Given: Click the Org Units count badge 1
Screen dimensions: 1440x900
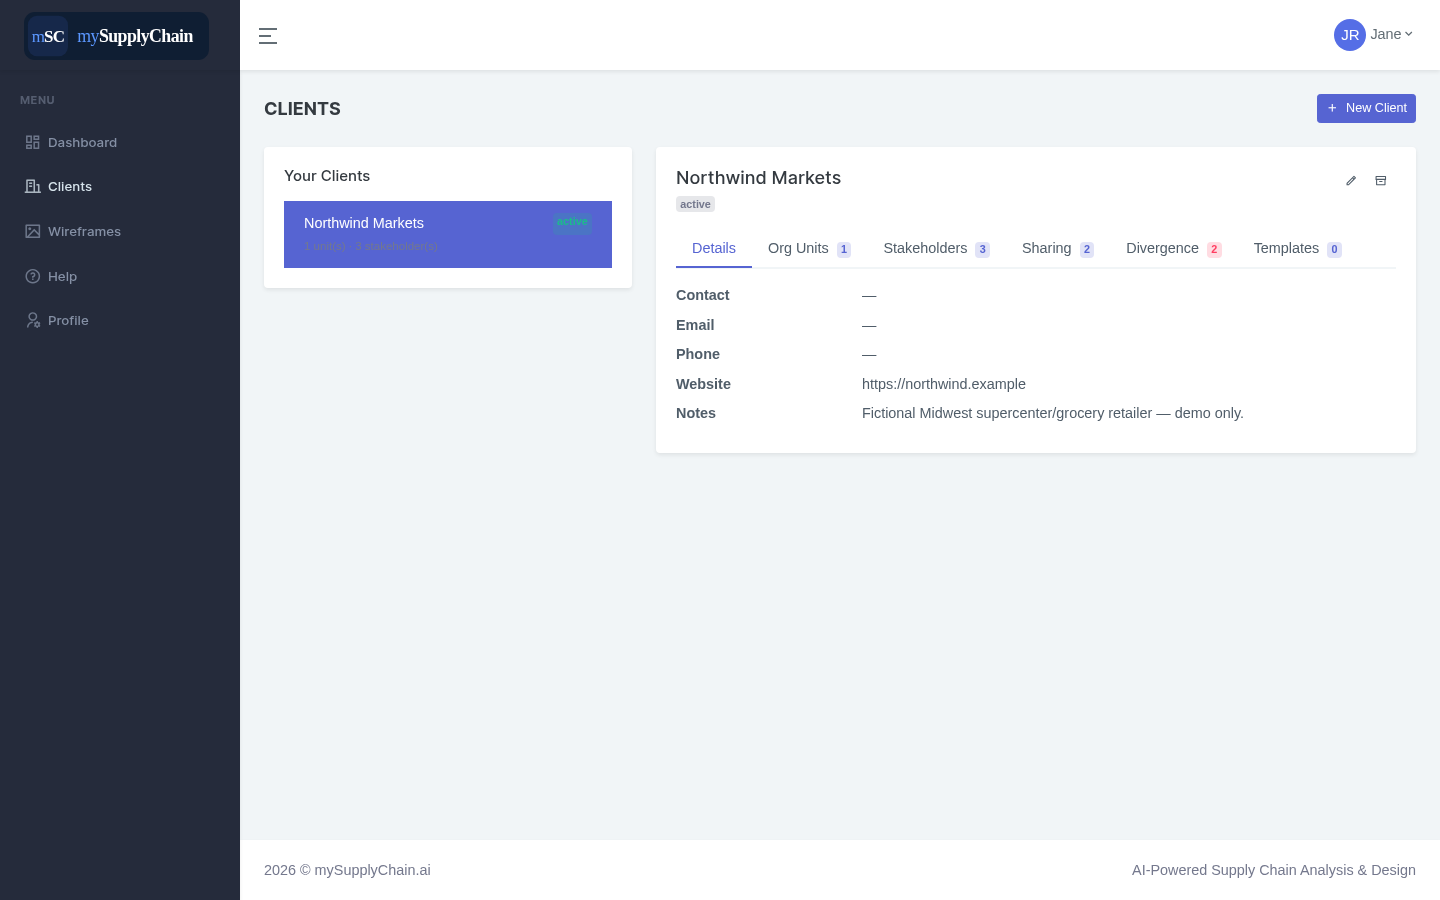Looking at the screenshot, I should coord(844,250).
